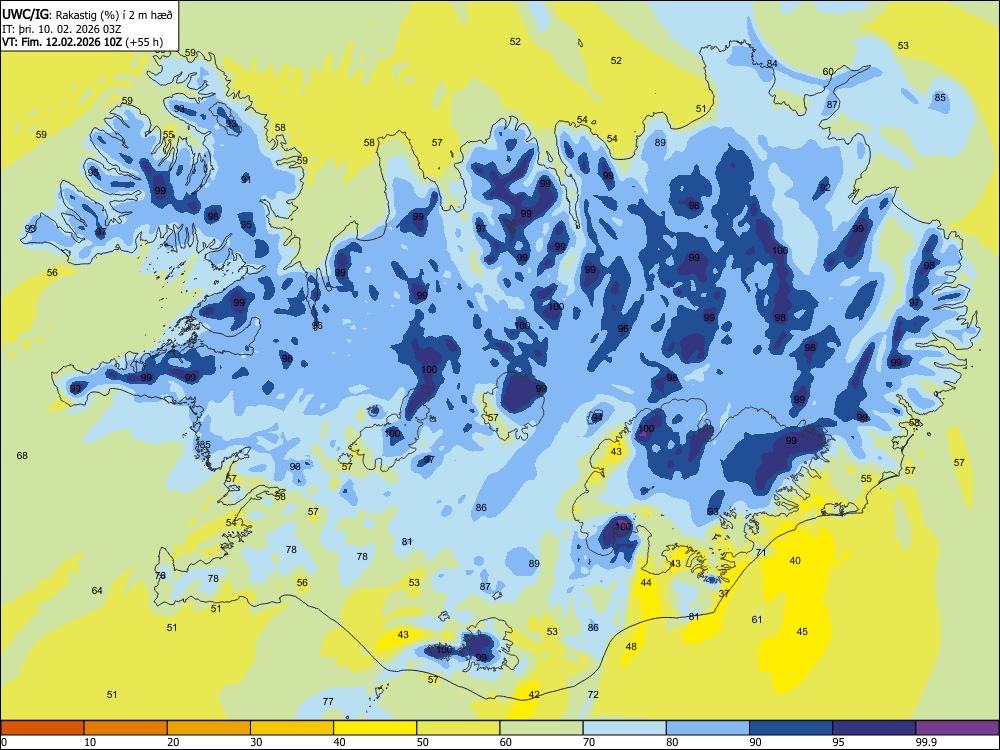Click the value '40' off the southeast coast
The width and height of the screenshot is (1000, 750).
(x=795, y=561)
